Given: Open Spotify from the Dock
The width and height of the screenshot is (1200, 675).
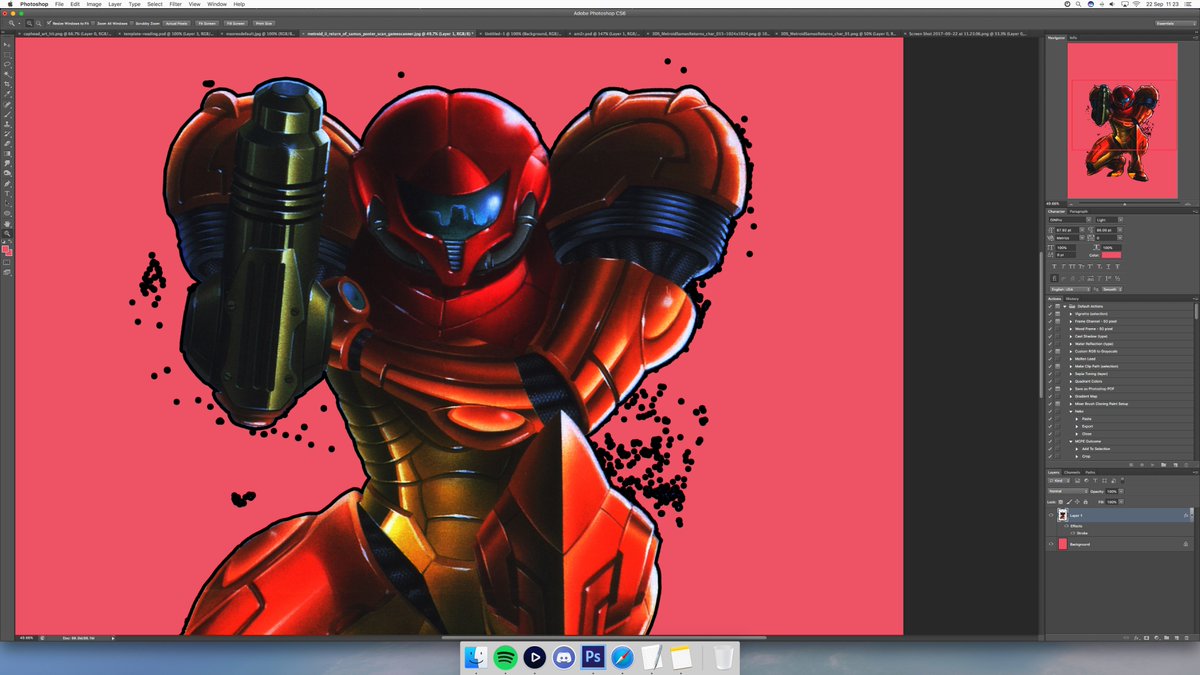Looking at the screenshot, I should pos(505,657).
